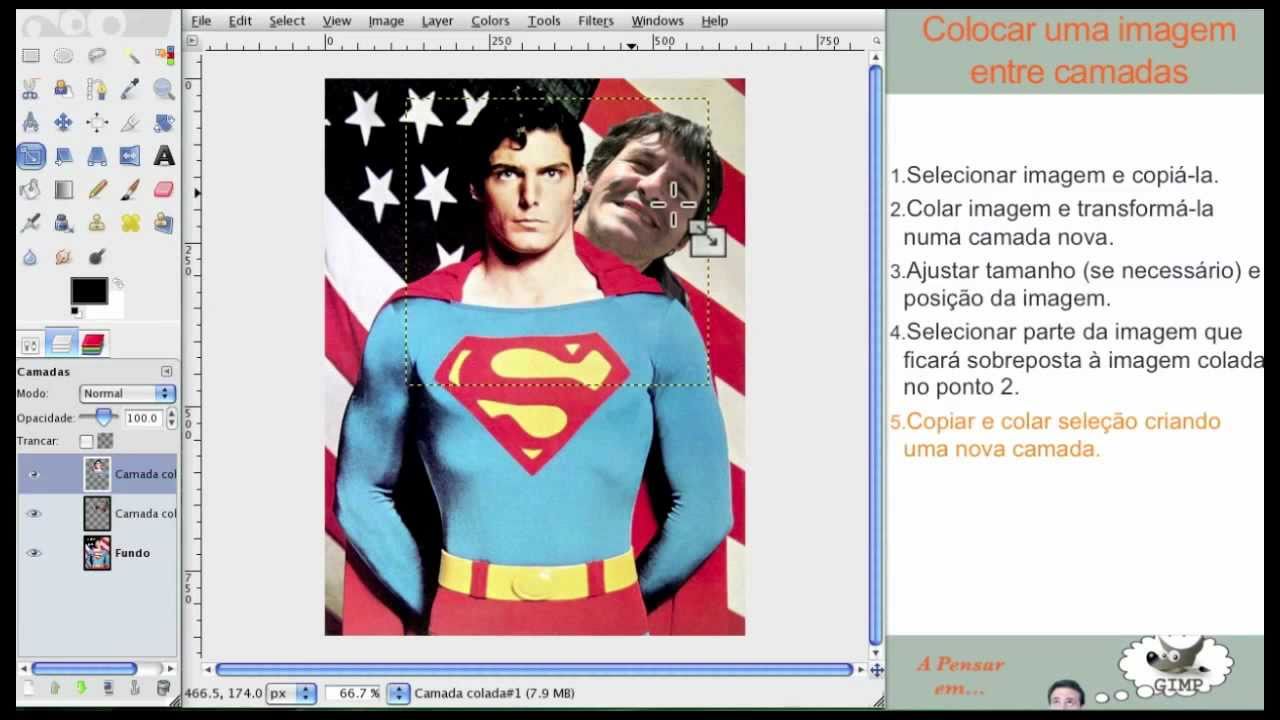
Task: Select the Select by Color tool
Action: tap(164, 56)
